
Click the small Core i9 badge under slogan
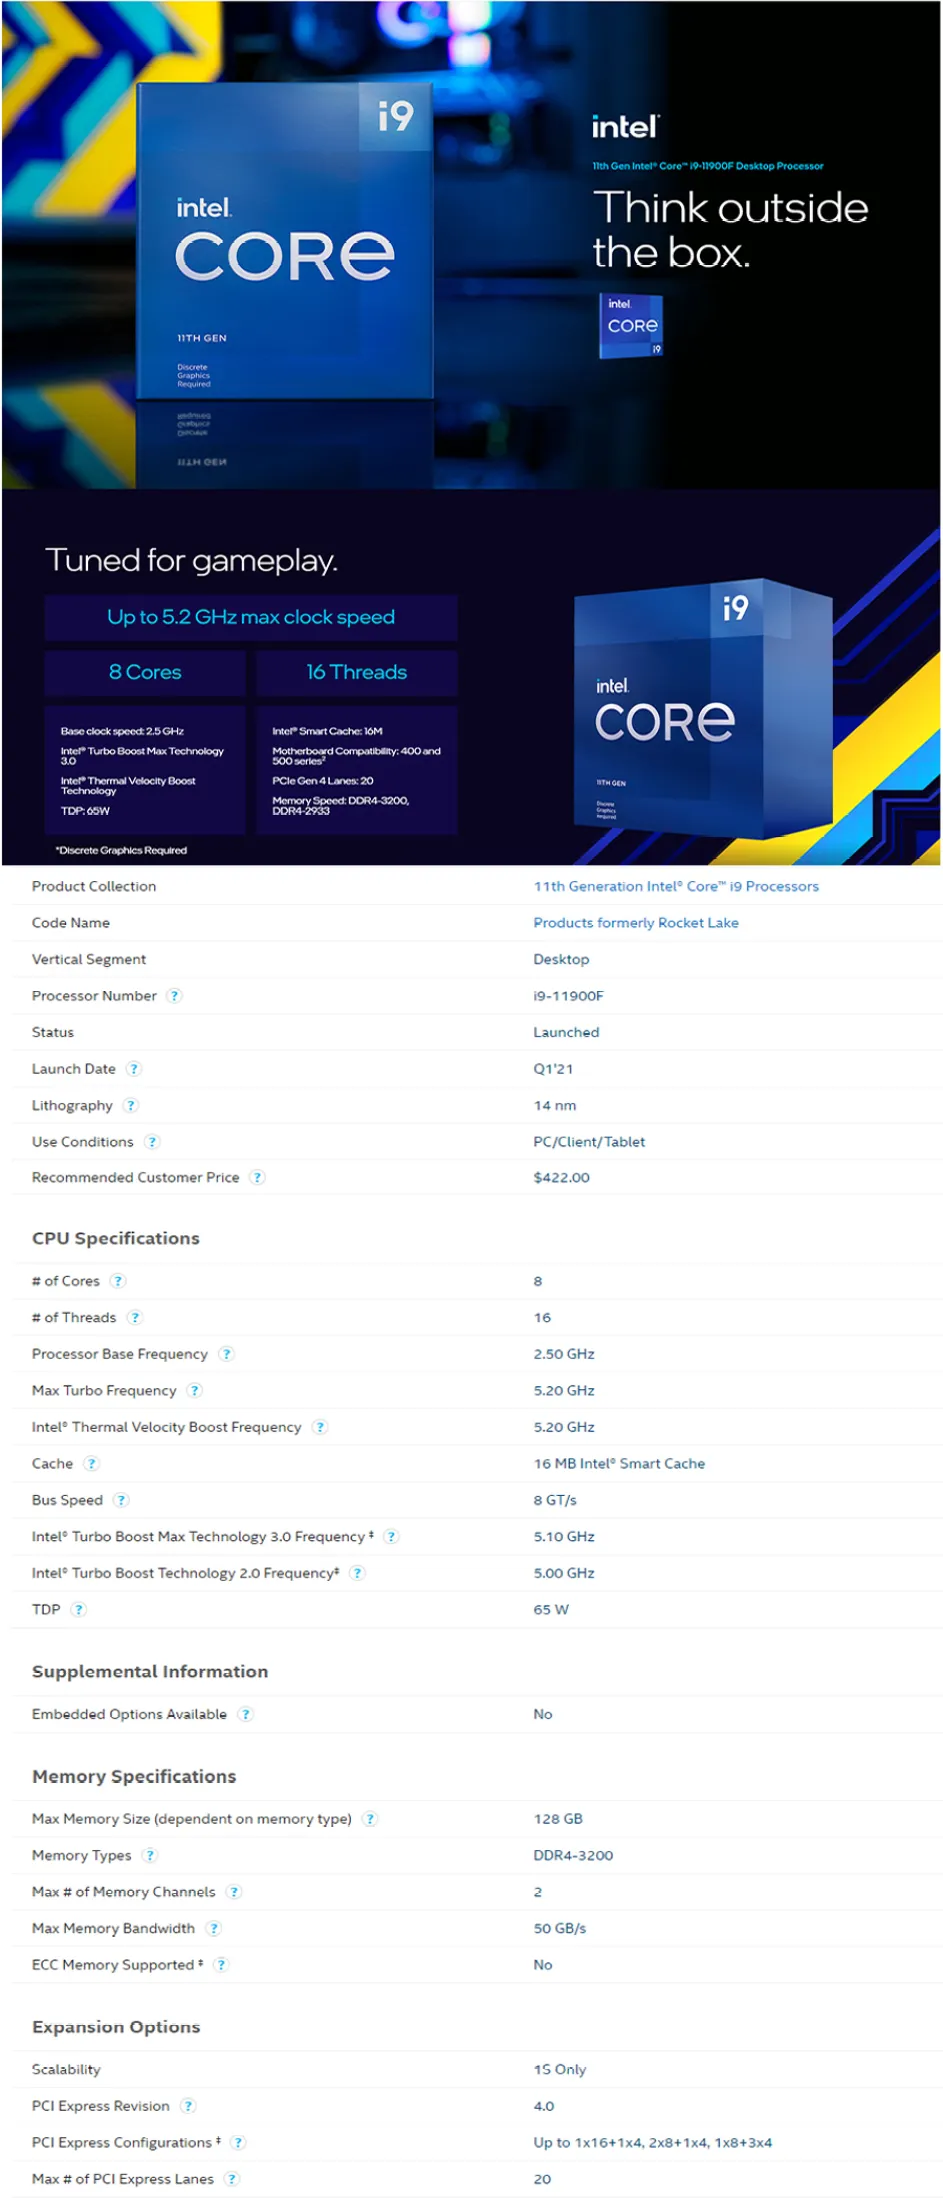(631, 325)
